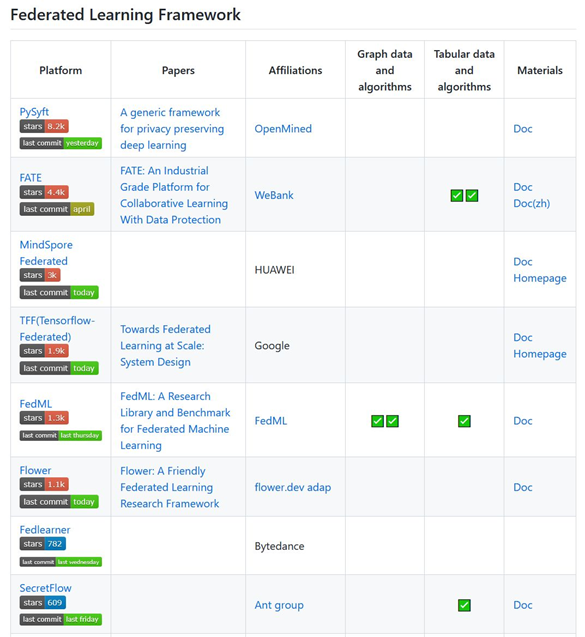Click first graph data checkmark in FedML row
This screenshot has width=585, height=637.
coord(377,421)
